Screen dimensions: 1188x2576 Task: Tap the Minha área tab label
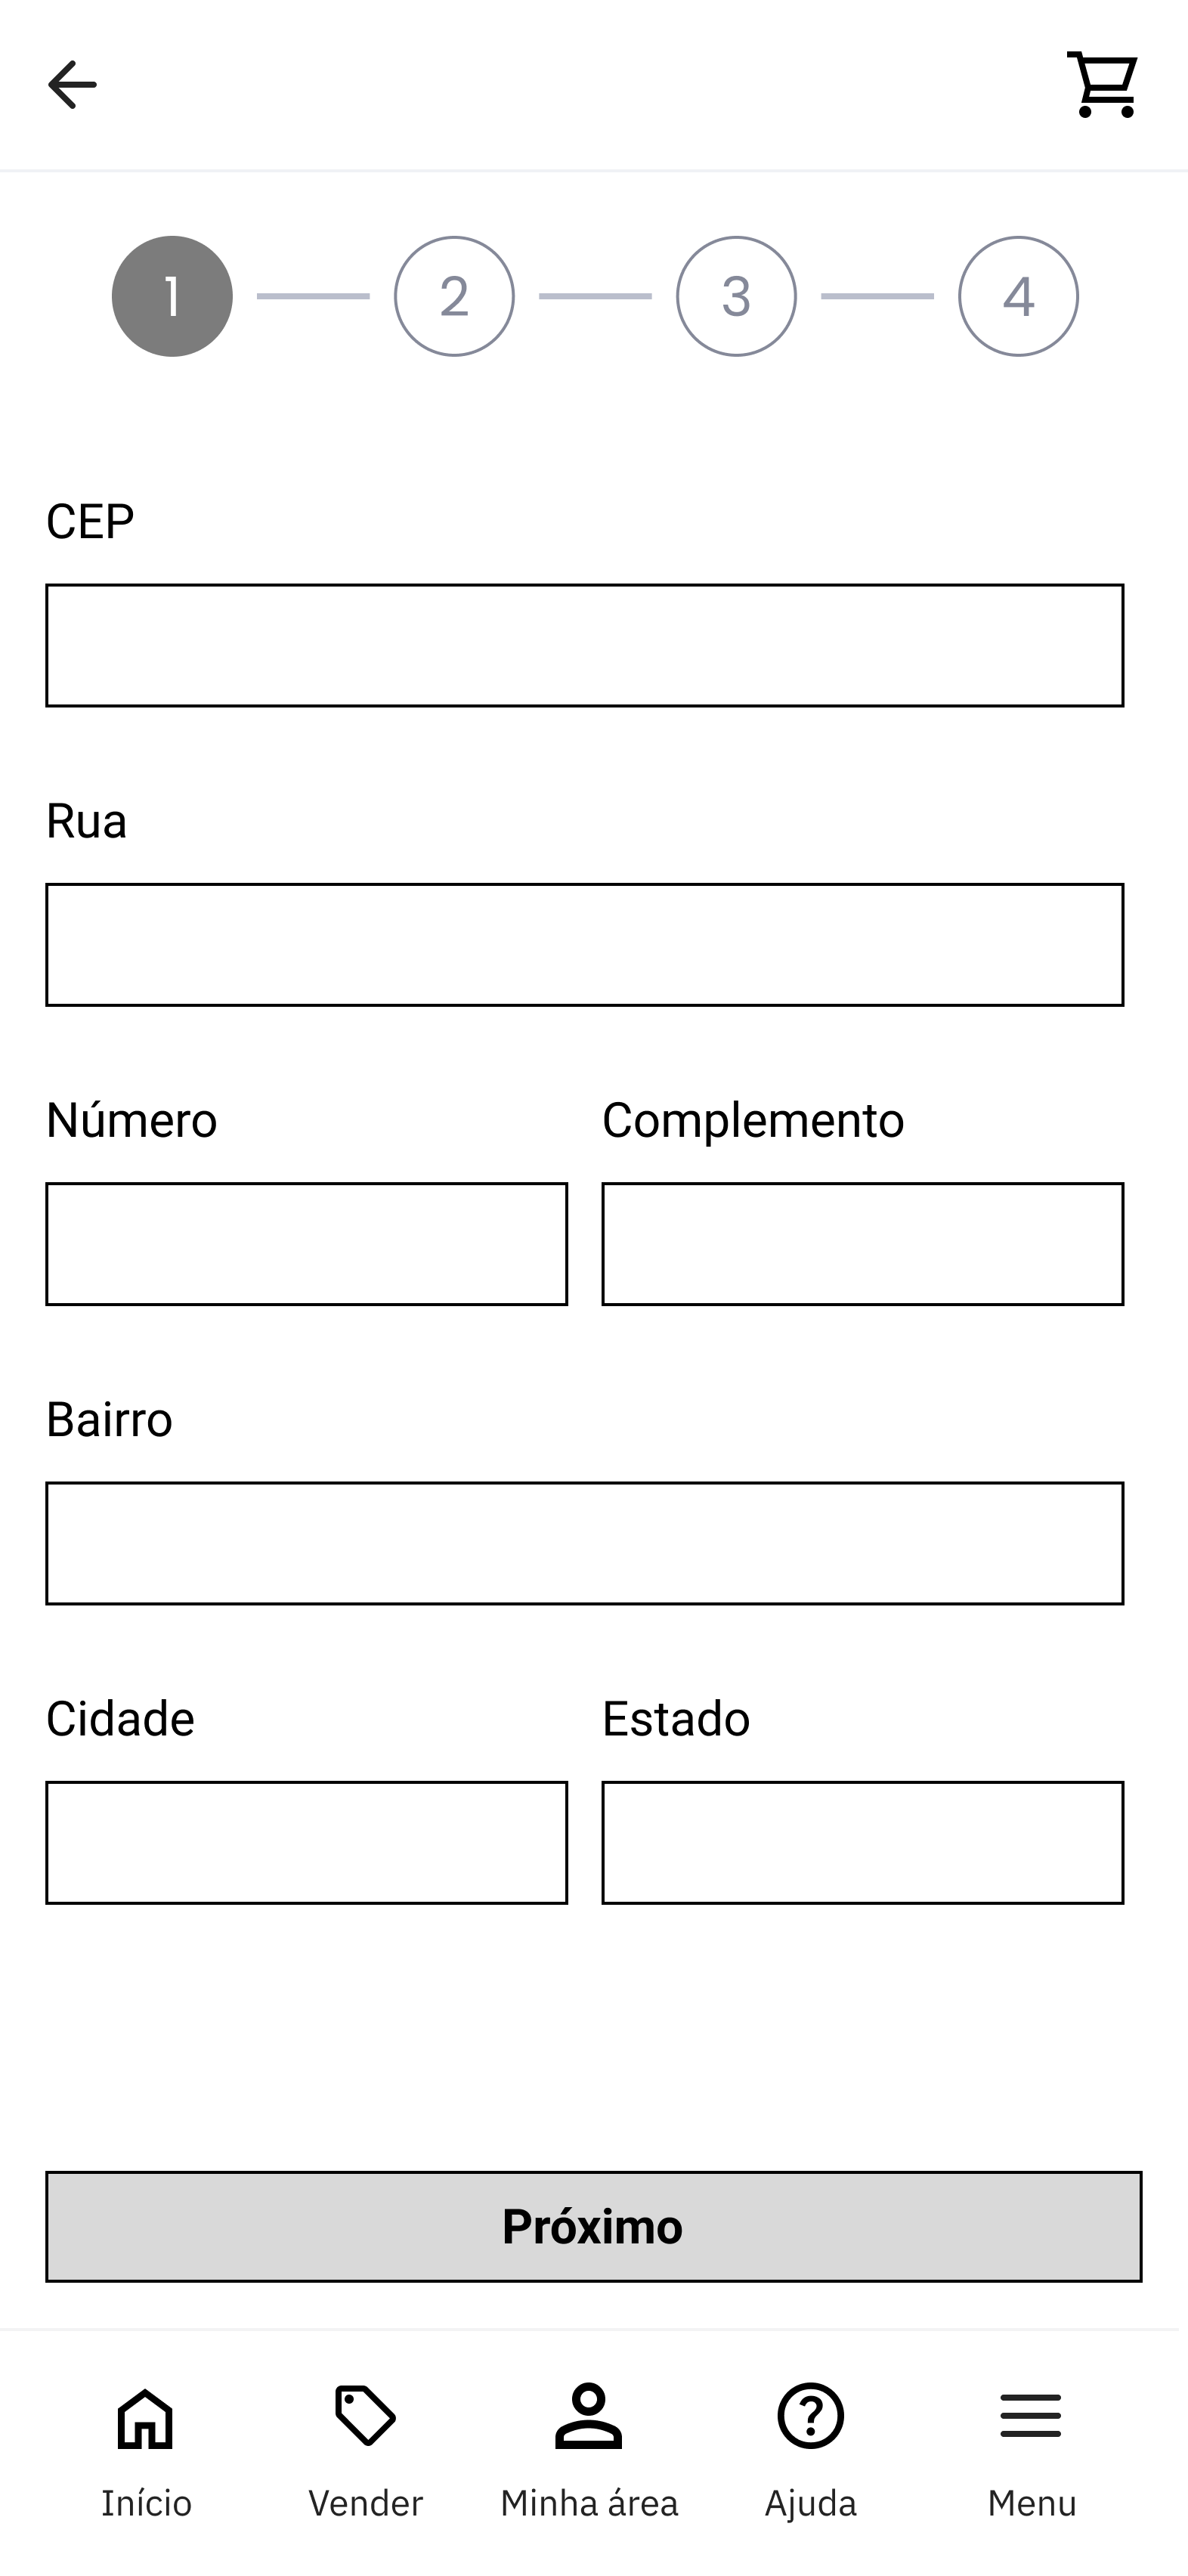pos(589,2503)
